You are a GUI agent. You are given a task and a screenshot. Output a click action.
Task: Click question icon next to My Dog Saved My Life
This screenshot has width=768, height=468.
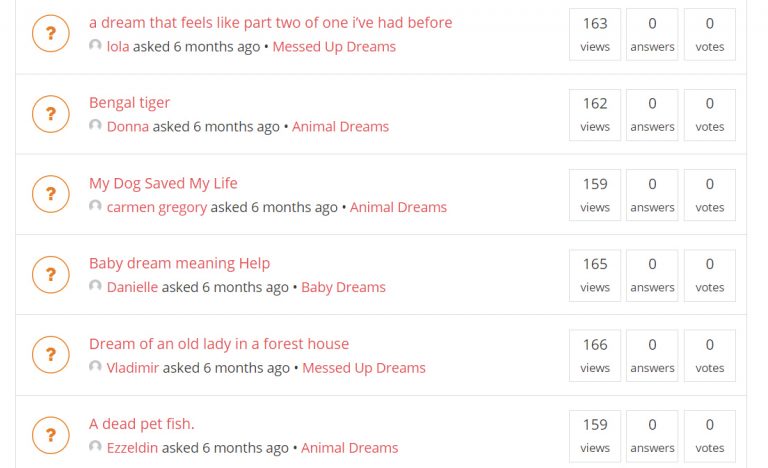pos(50,194)
